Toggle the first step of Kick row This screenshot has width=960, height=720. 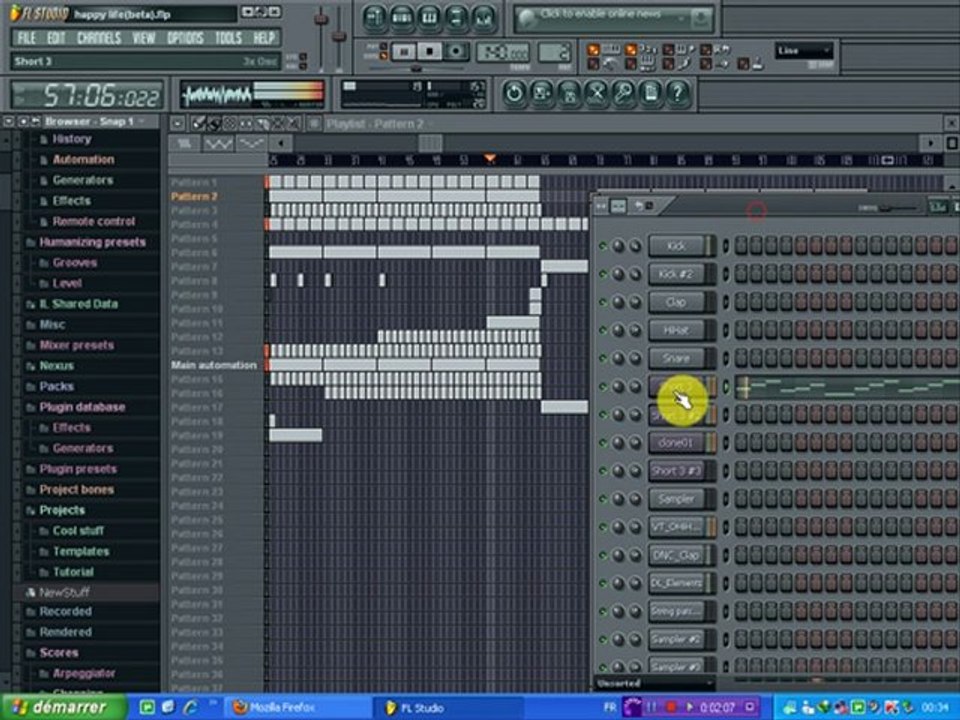[741, 246]
